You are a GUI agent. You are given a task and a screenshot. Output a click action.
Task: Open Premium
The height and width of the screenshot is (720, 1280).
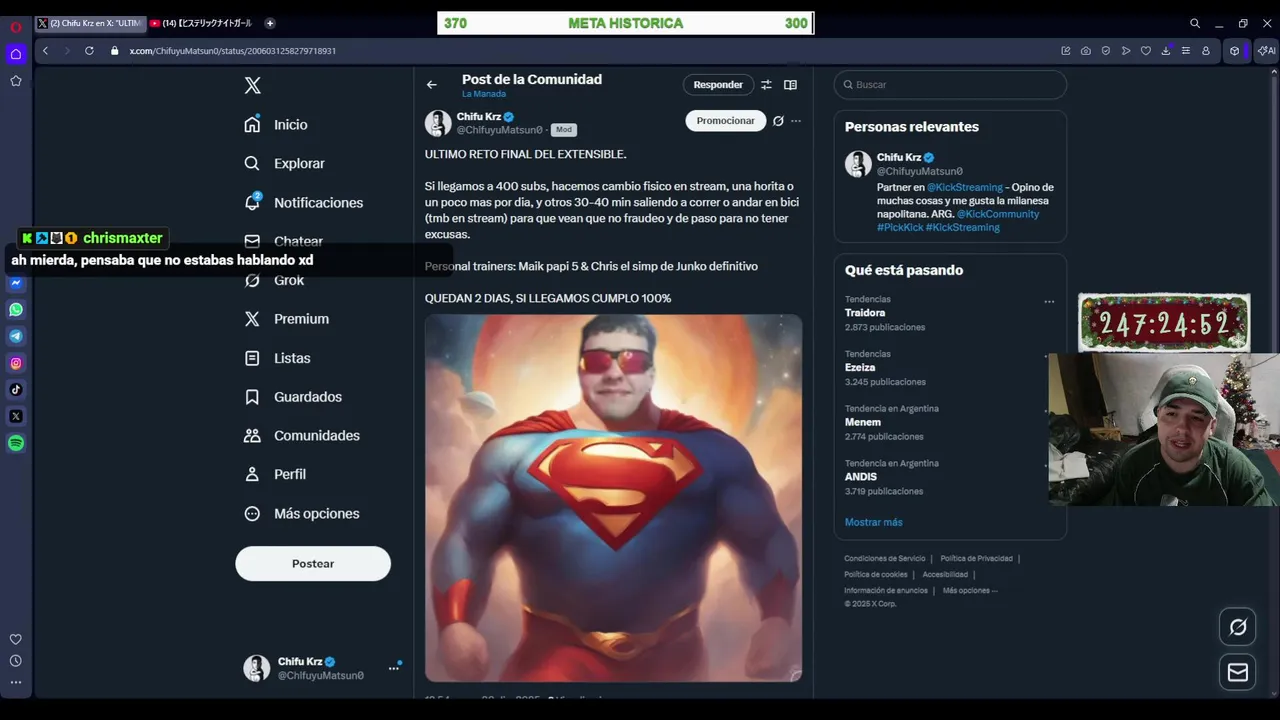click(286, 319)
